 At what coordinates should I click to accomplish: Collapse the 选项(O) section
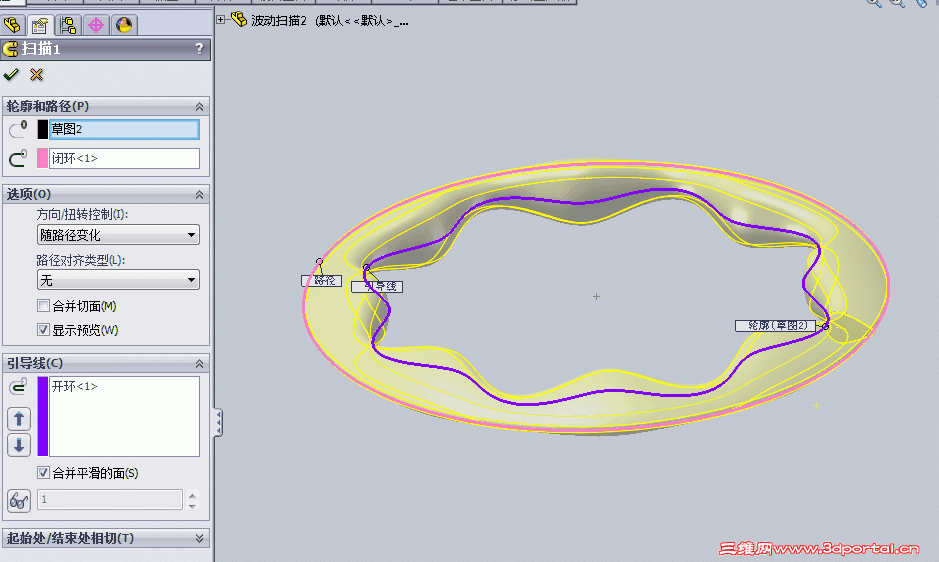[x=199, y=195]
